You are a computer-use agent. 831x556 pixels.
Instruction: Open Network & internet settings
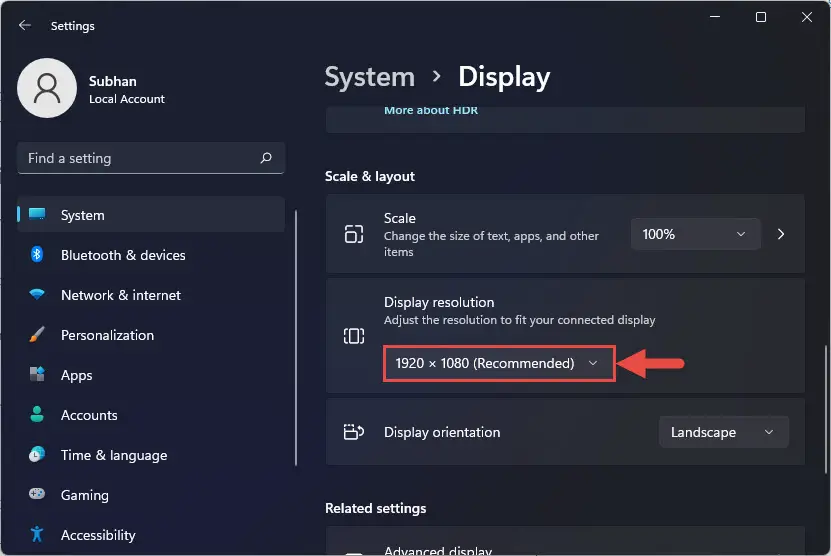151,295
